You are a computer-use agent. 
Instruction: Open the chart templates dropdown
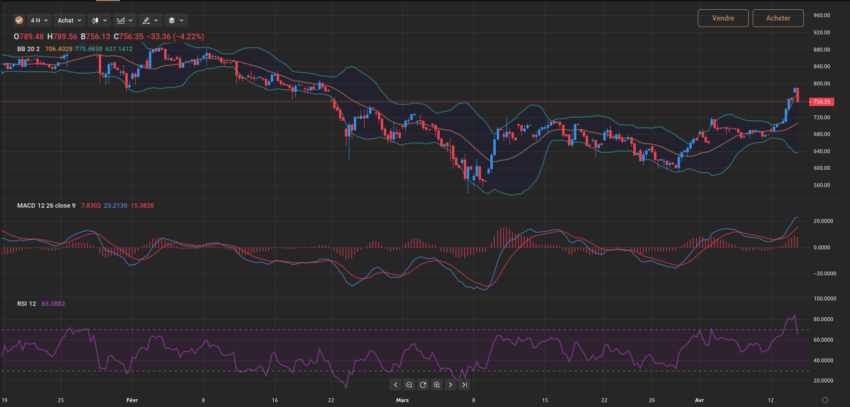tap(175, 20)
